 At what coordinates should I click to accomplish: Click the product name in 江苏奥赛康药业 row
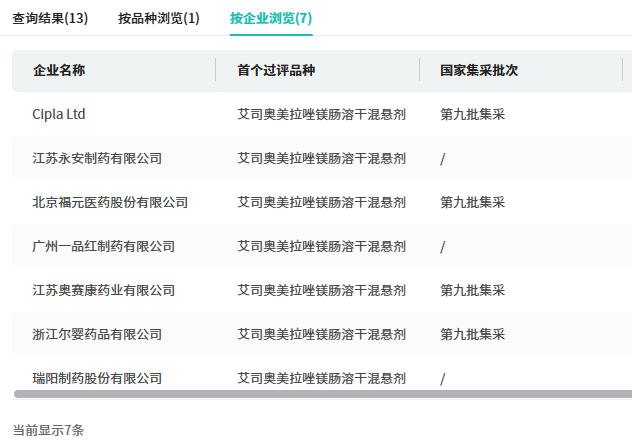322,290
